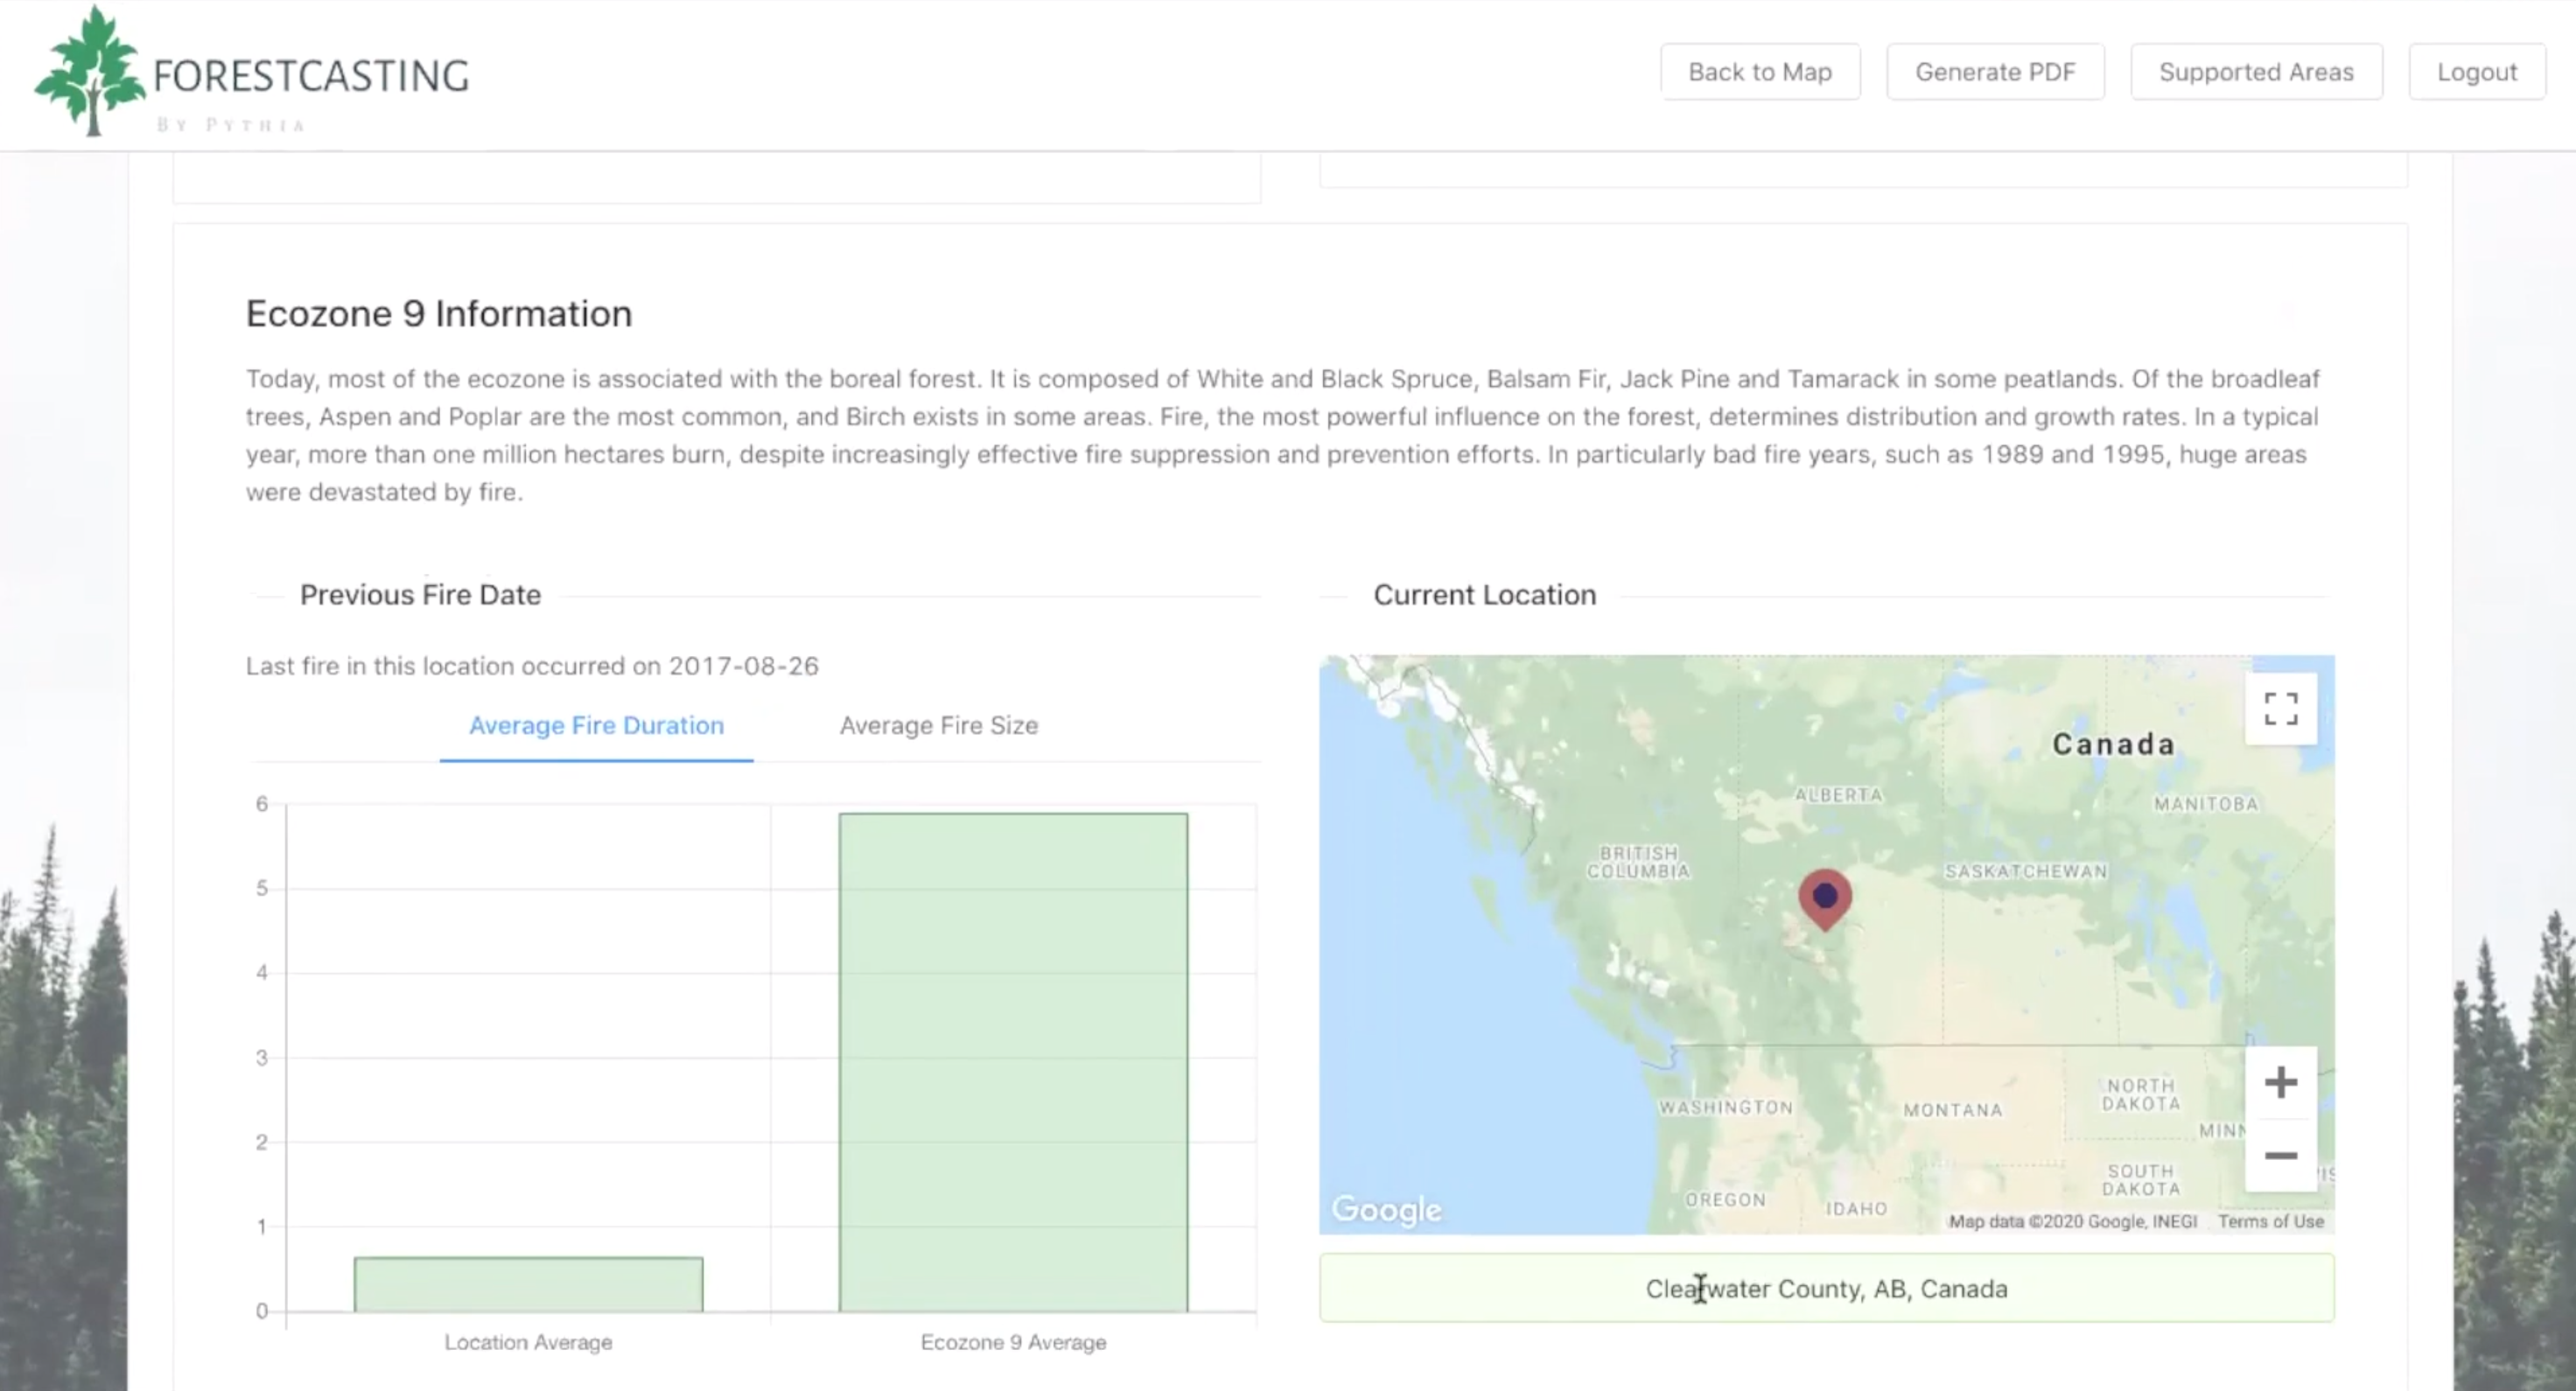2576x1391 pixels.
Task: Go Back to Map
Action: (1759, 72)
